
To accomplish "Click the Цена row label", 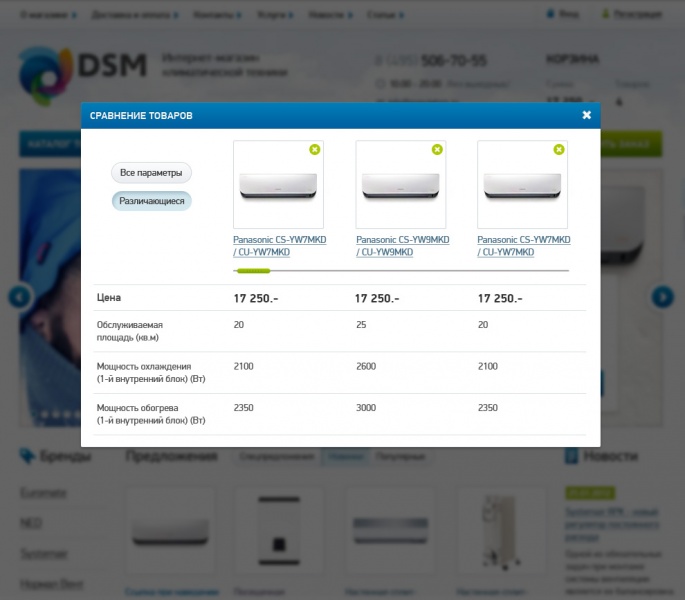I will [109, 298].
